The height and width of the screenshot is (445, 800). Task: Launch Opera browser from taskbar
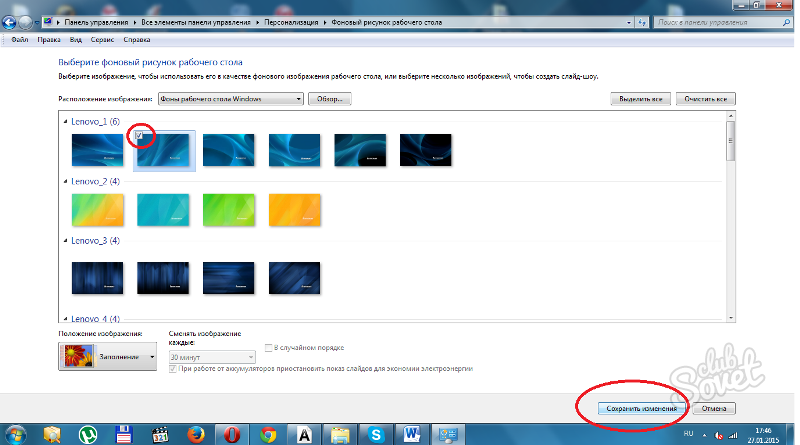[229, 433]
